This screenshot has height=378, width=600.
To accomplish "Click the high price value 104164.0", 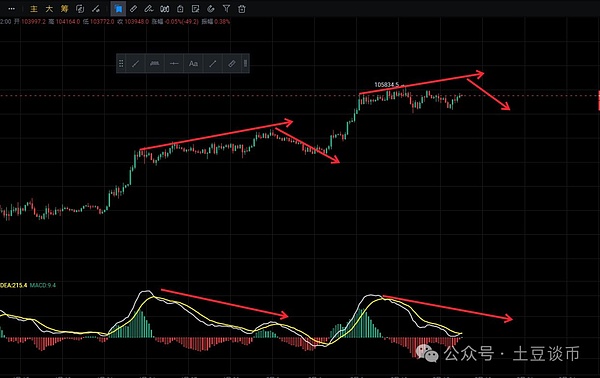I will (x=68, y=22).
